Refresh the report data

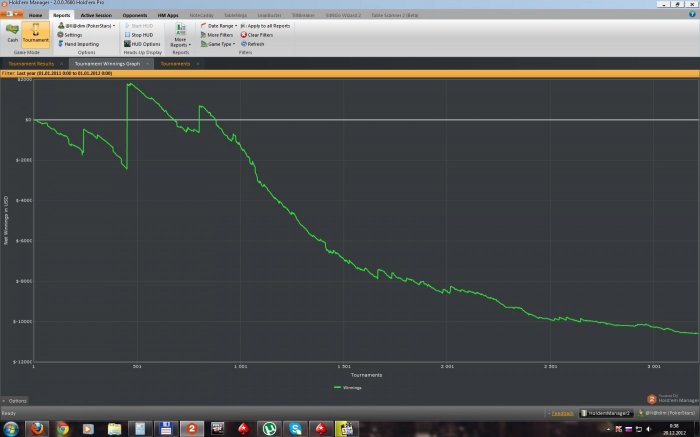254,44
